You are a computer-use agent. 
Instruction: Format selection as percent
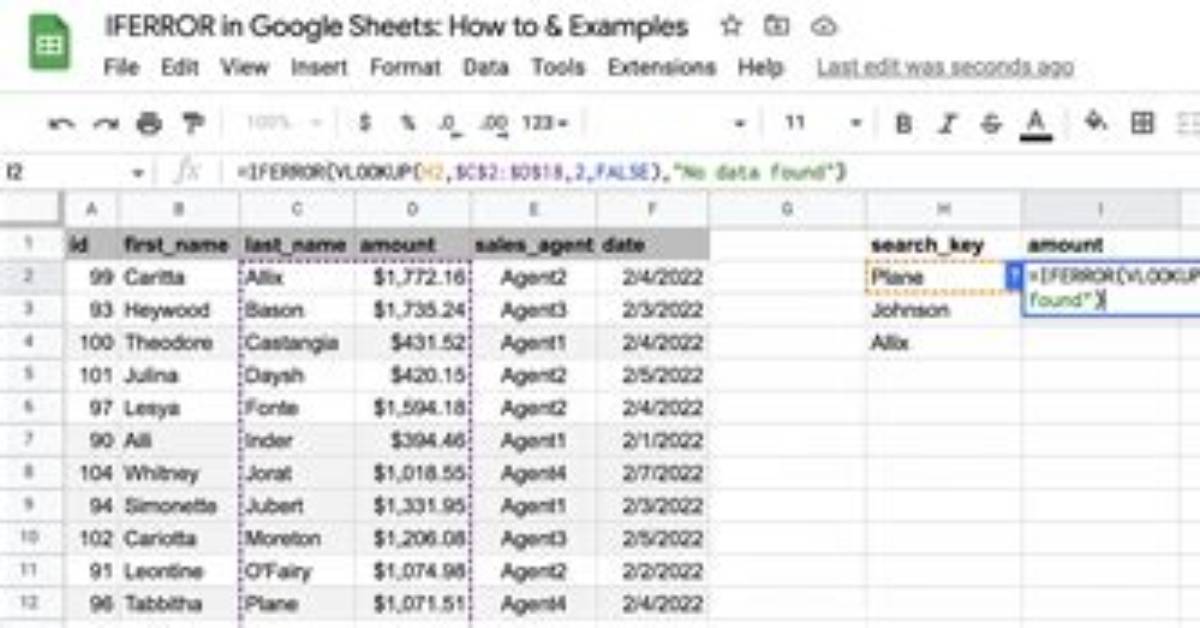click(x=408, y=123)
